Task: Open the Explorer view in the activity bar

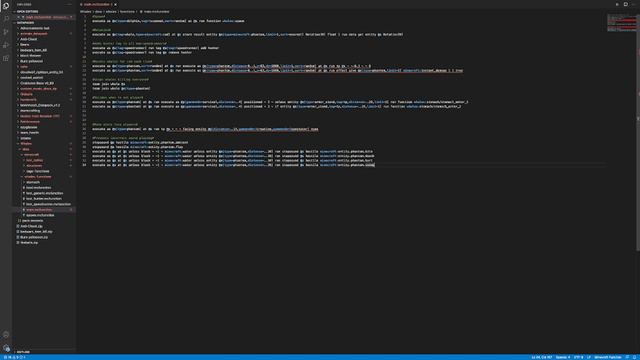Action: pos(6,6)
